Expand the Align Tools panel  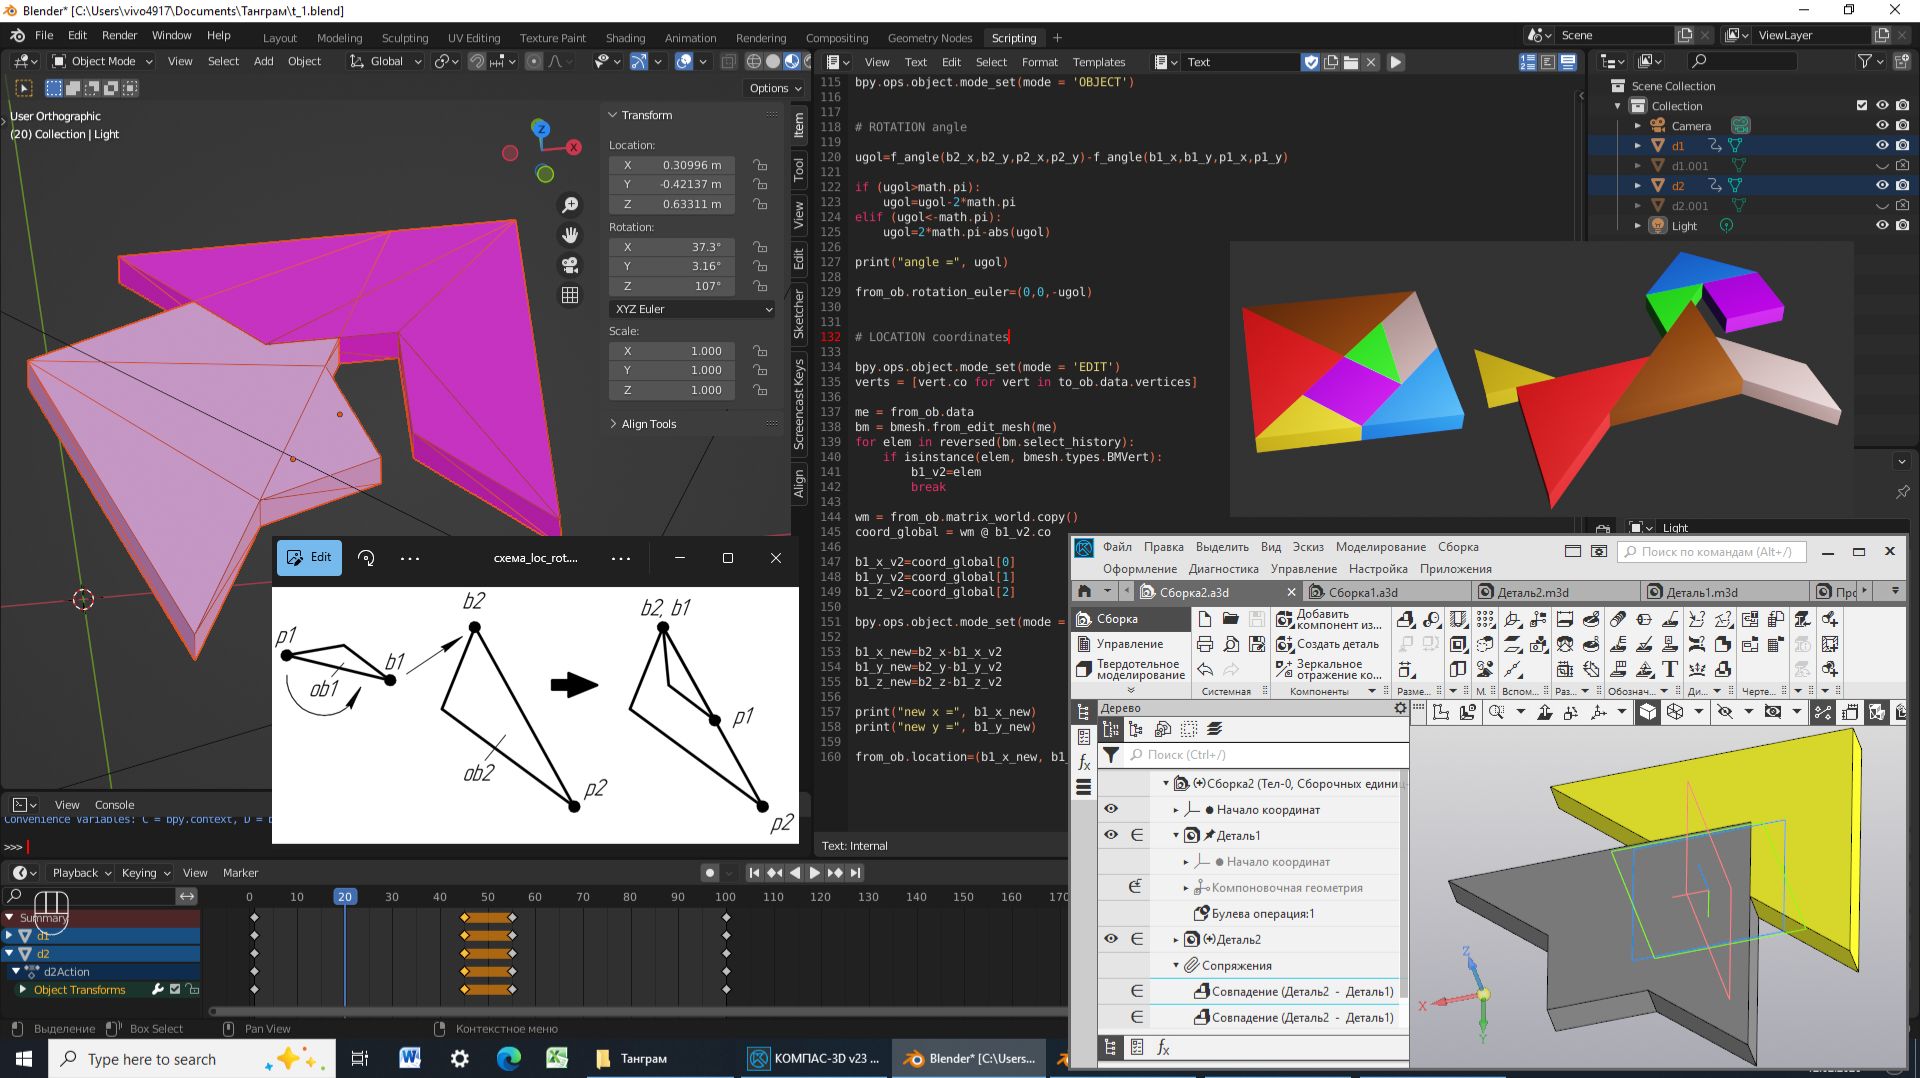[x=649, y=424]
